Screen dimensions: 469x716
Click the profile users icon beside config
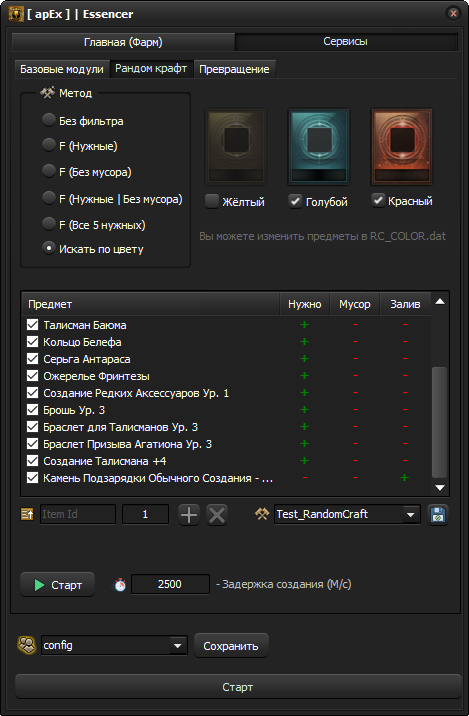tap(26, 646)
